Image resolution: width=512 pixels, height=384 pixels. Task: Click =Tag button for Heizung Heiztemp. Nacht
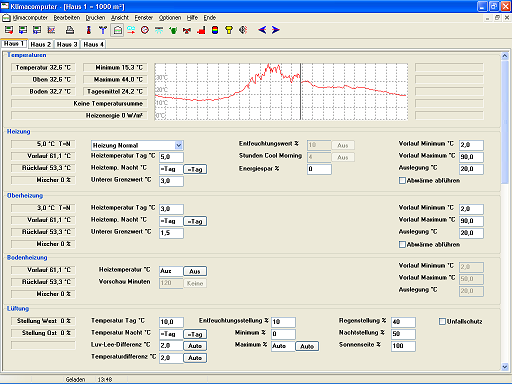tap(195, 169)
